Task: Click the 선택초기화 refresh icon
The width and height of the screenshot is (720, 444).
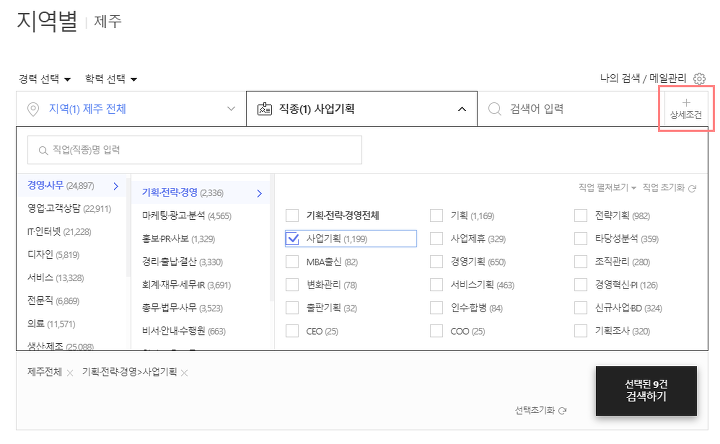Action: point(562,410)
